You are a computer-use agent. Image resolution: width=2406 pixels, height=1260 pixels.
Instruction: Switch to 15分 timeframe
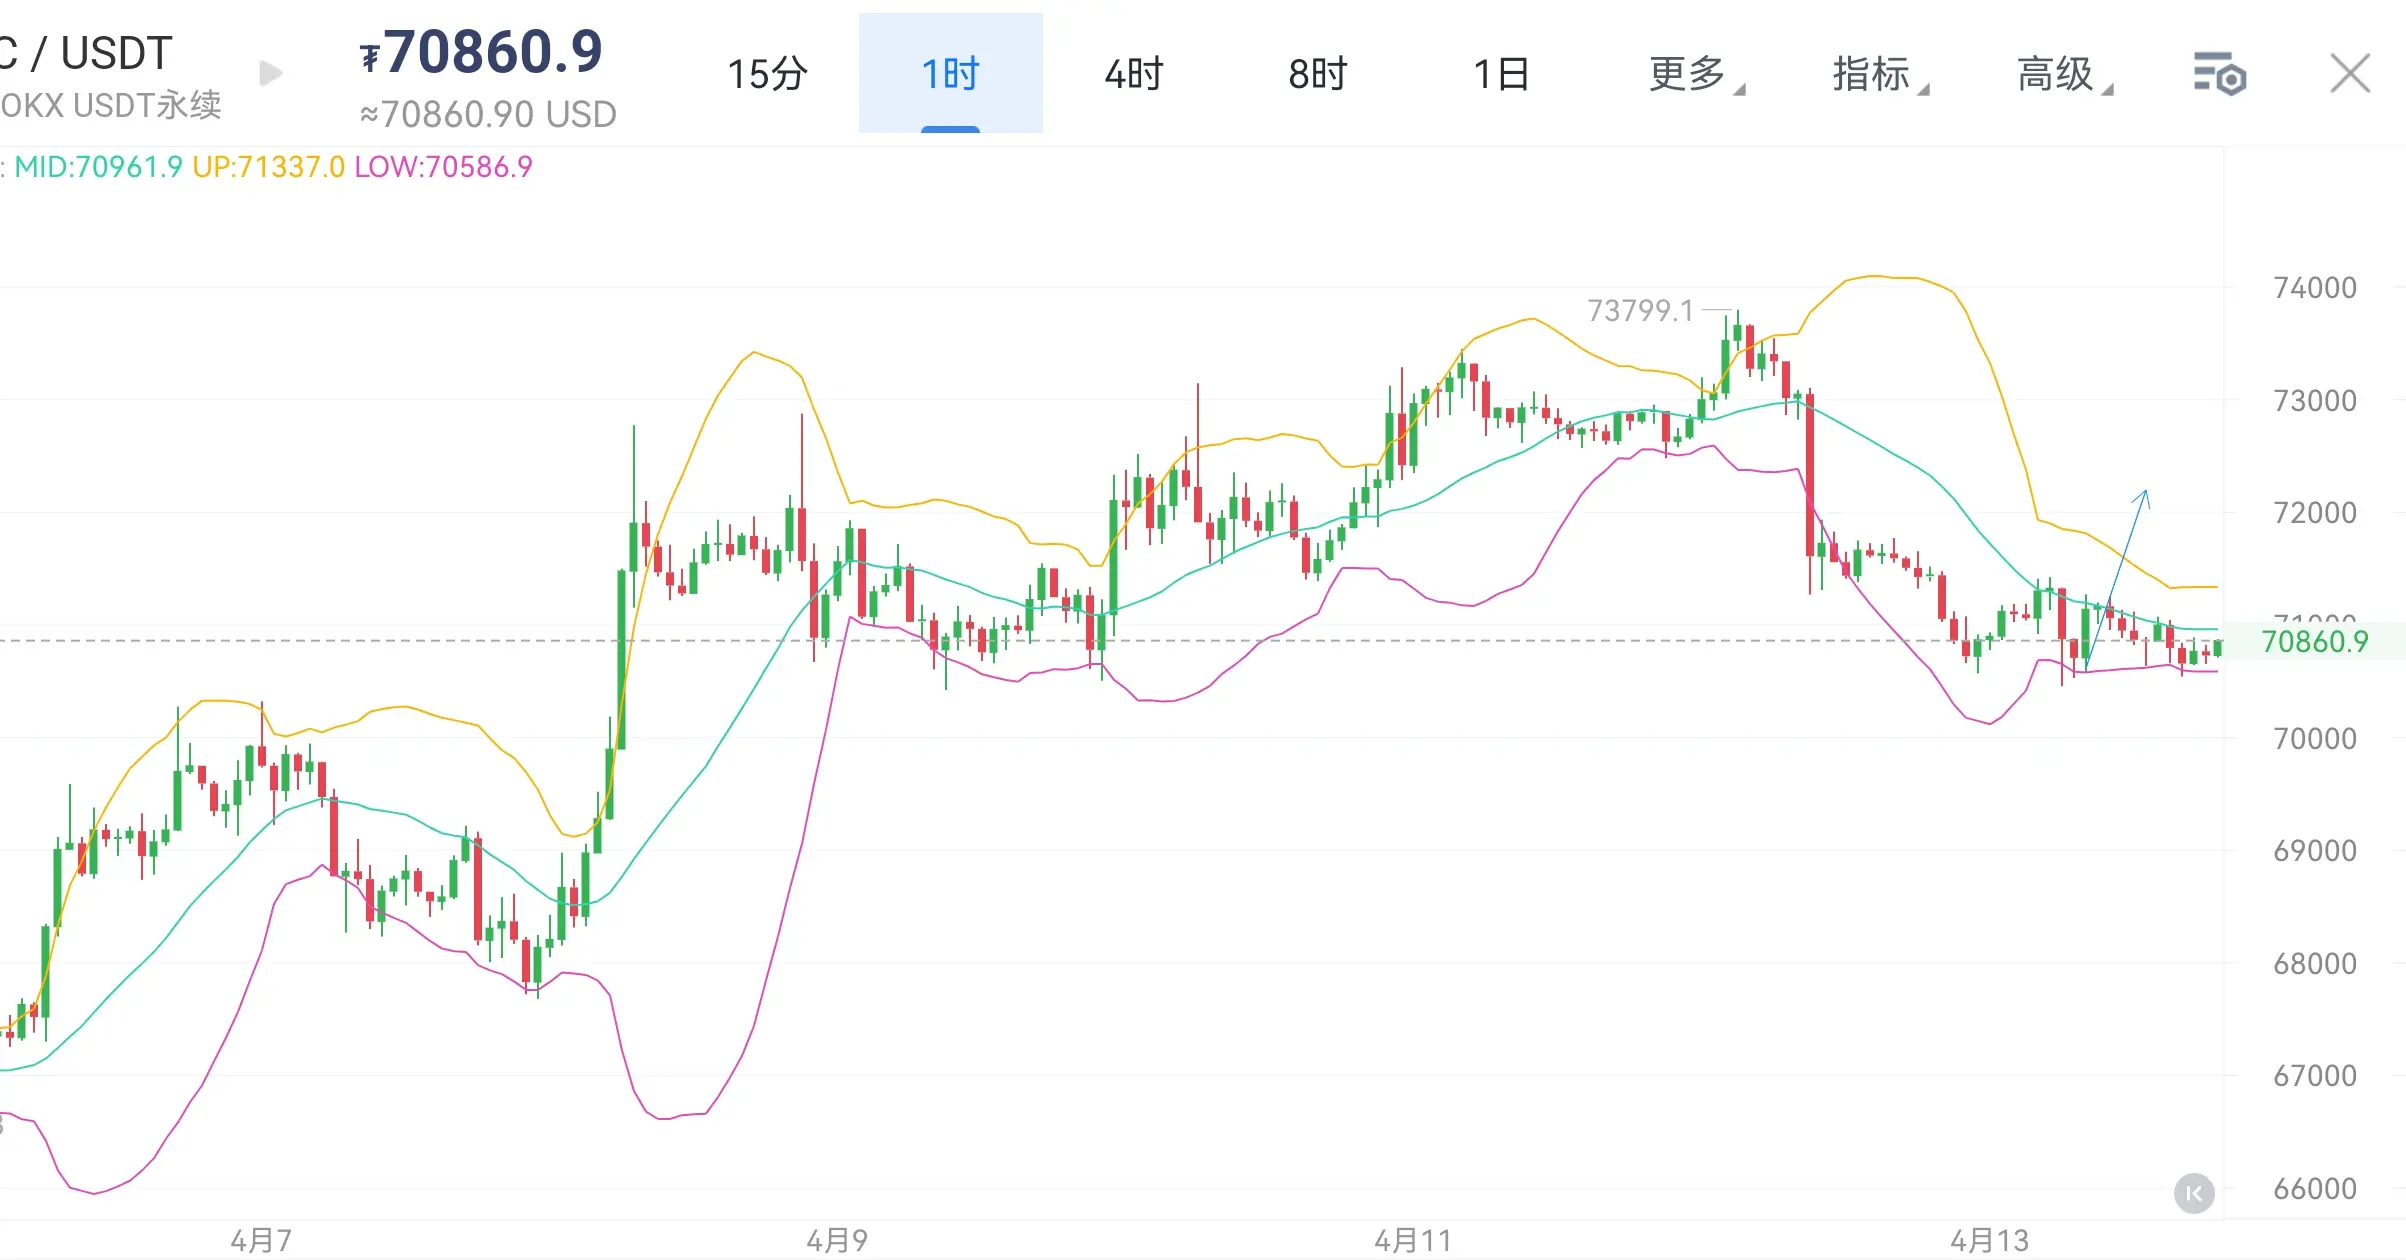(767, 74)
